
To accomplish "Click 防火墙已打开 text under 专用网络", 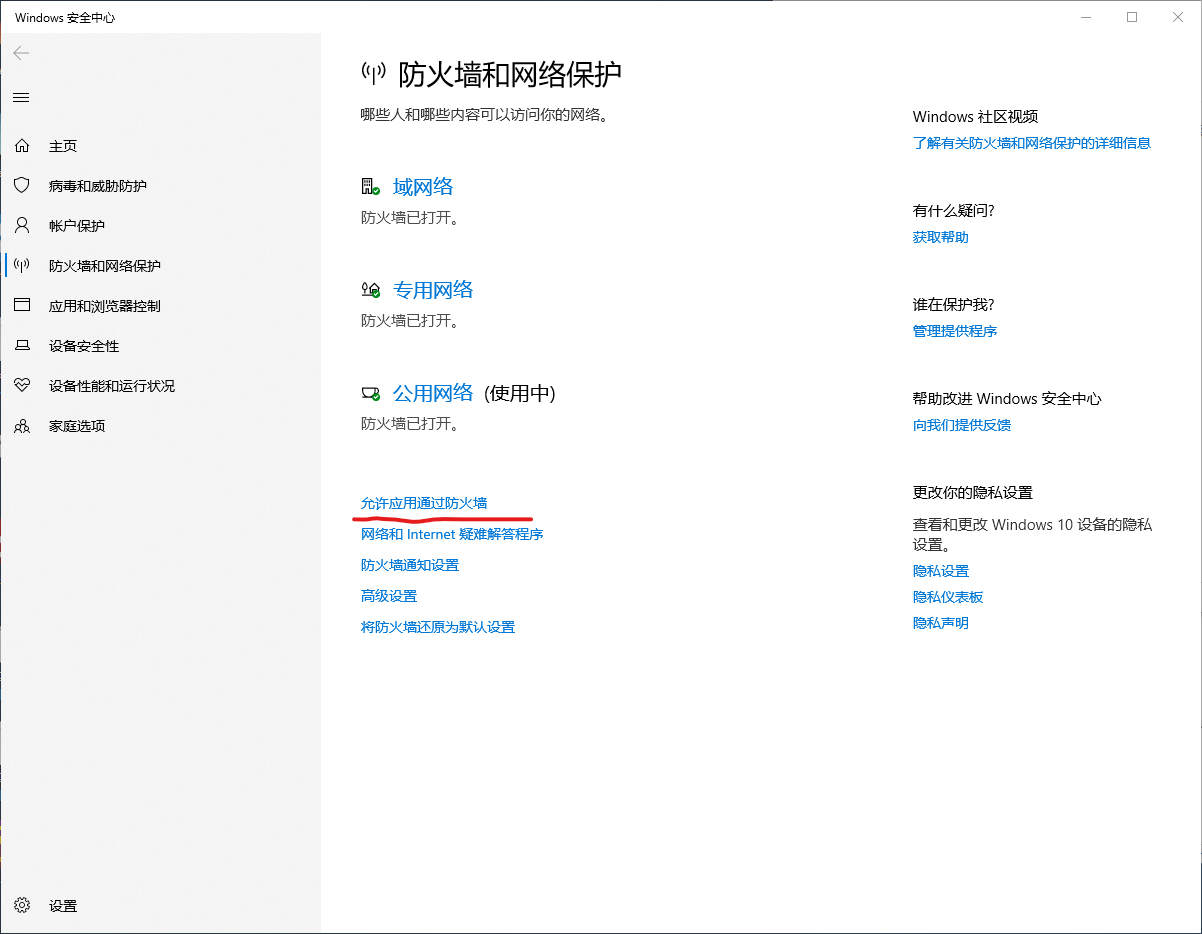I will tap(410, 320).
